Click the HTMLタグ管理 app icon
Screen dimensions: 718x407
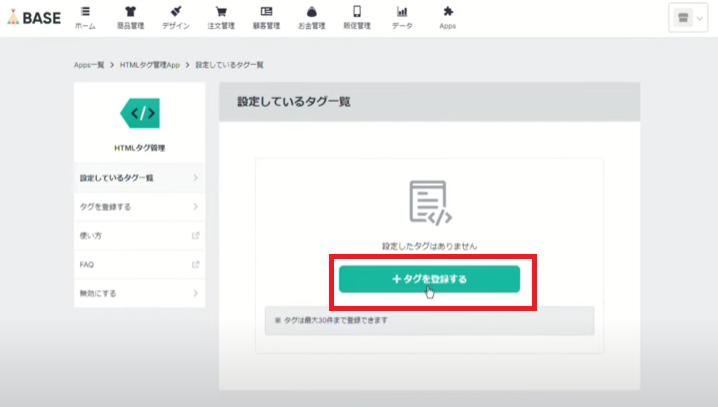click(x=139, y=112)
